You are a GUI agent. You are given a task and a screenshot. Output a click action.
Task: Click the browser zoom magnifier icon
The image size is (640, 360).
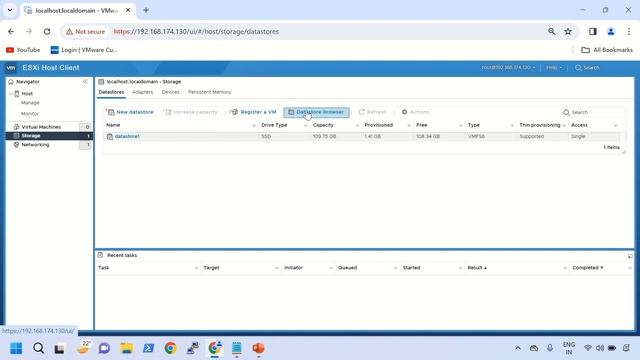pyautogui.click(x=551, y=31)
